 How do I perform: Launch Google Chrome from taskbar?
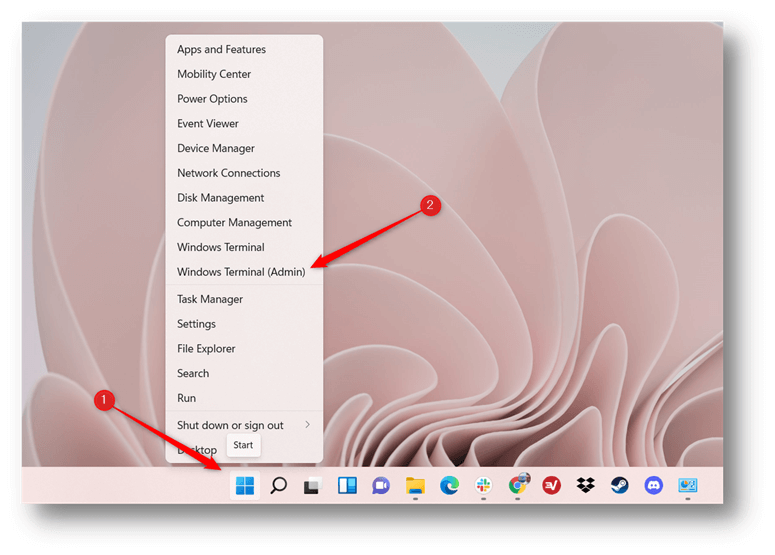point(518,485)
